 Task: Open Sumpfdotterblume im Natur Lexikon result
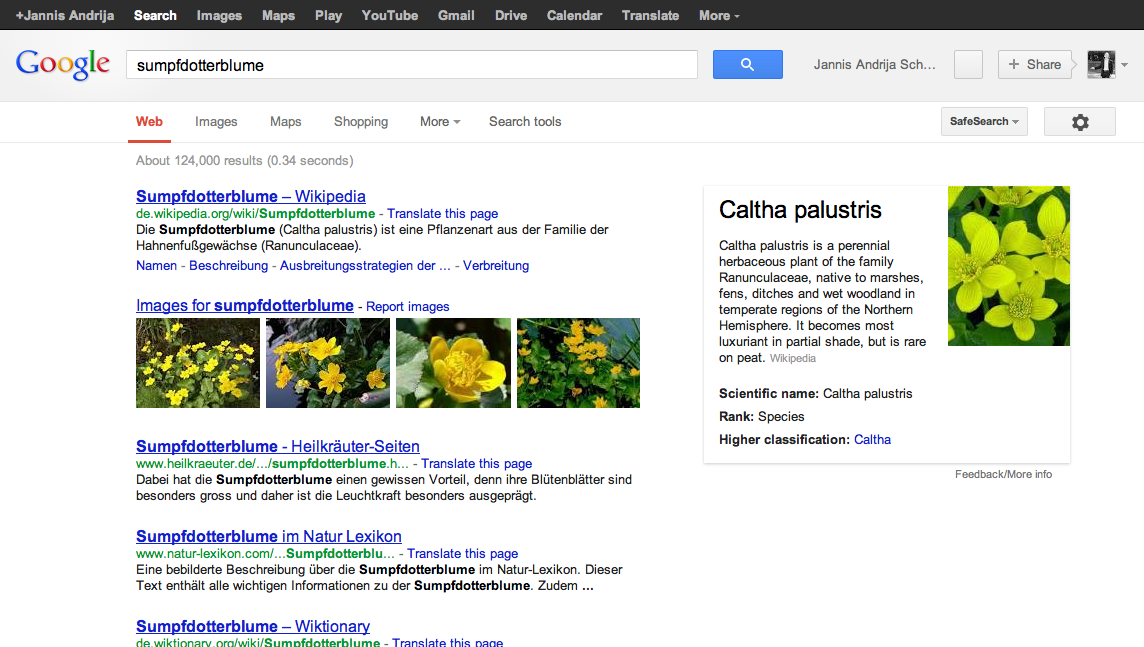pos(268,537)
